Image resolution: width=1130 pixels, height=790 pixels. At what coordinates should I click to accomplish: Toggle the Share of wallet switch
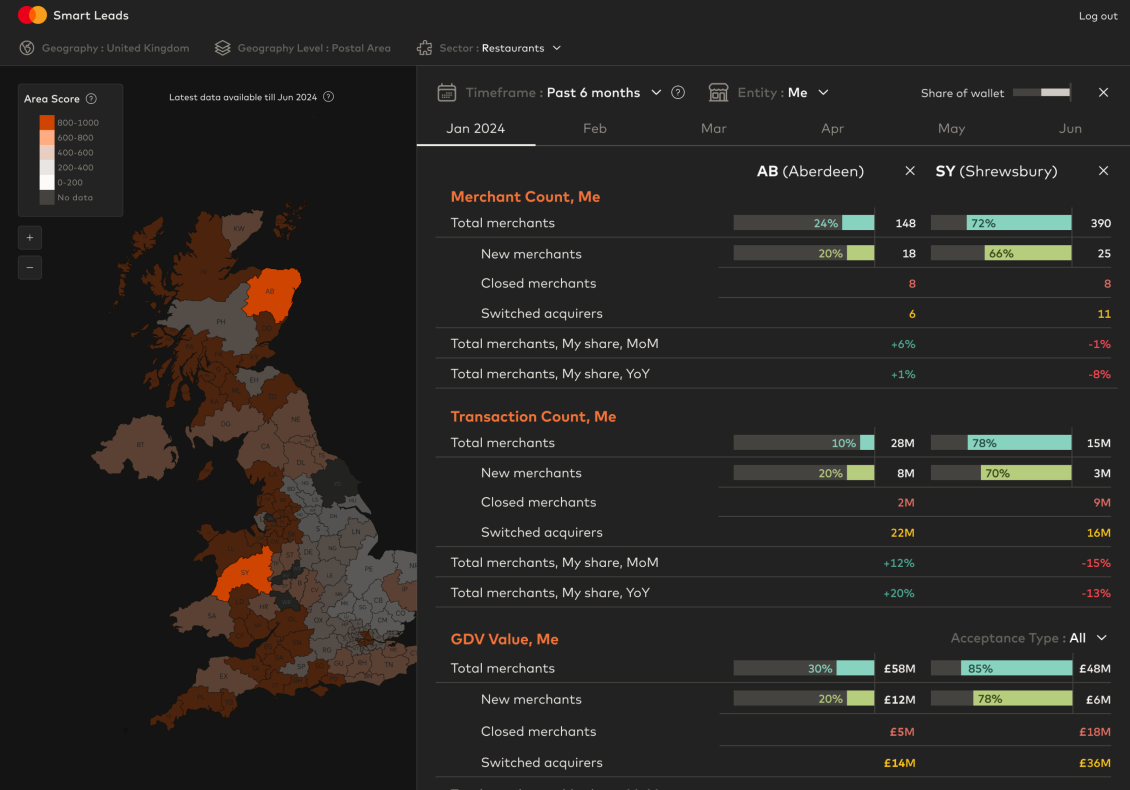click(1042, 92)
